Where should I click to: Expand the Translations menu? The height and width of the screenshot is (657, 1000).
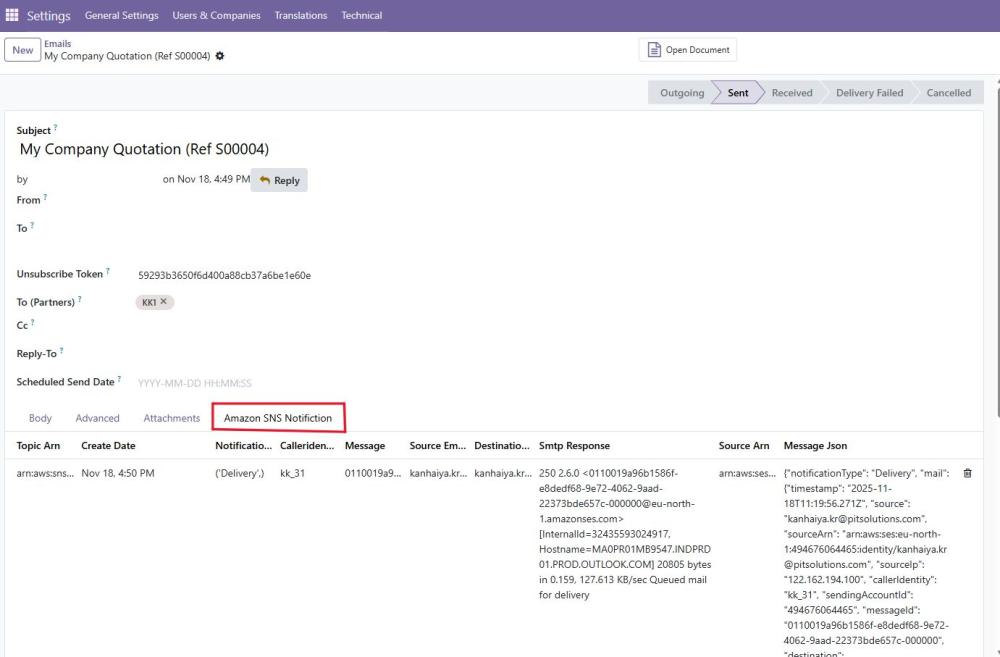300,15
